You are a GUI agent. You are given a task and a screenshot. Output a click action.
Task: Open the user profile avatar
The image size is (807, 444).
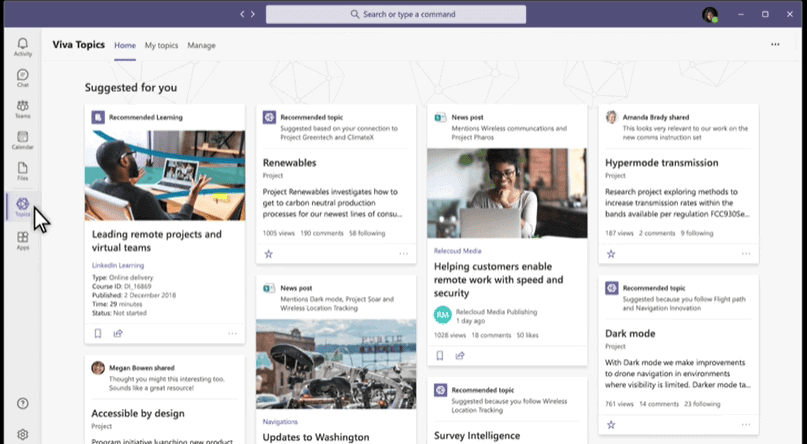pos(710,14)
